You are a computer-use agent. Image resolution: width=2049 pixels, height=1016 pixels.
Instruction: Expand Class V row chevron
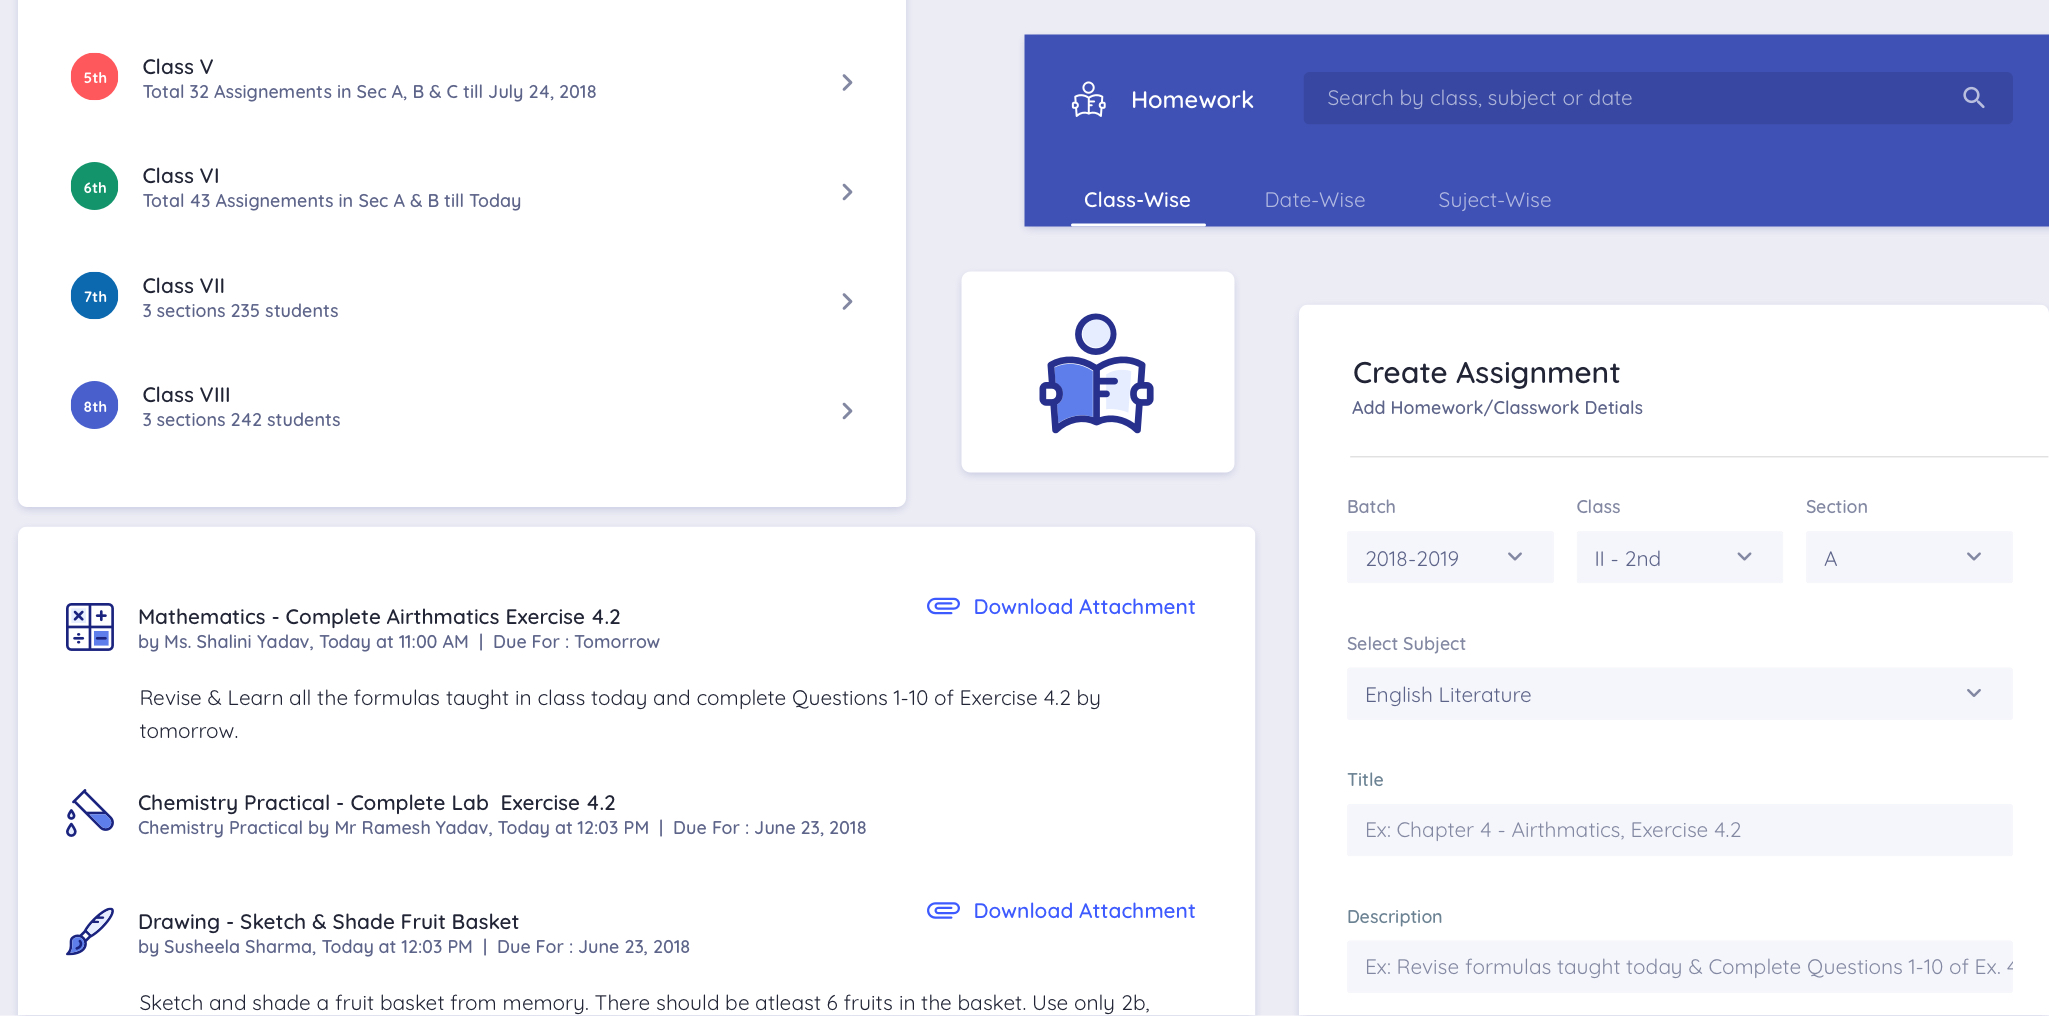pyautogui.click(x=847, y=83)
